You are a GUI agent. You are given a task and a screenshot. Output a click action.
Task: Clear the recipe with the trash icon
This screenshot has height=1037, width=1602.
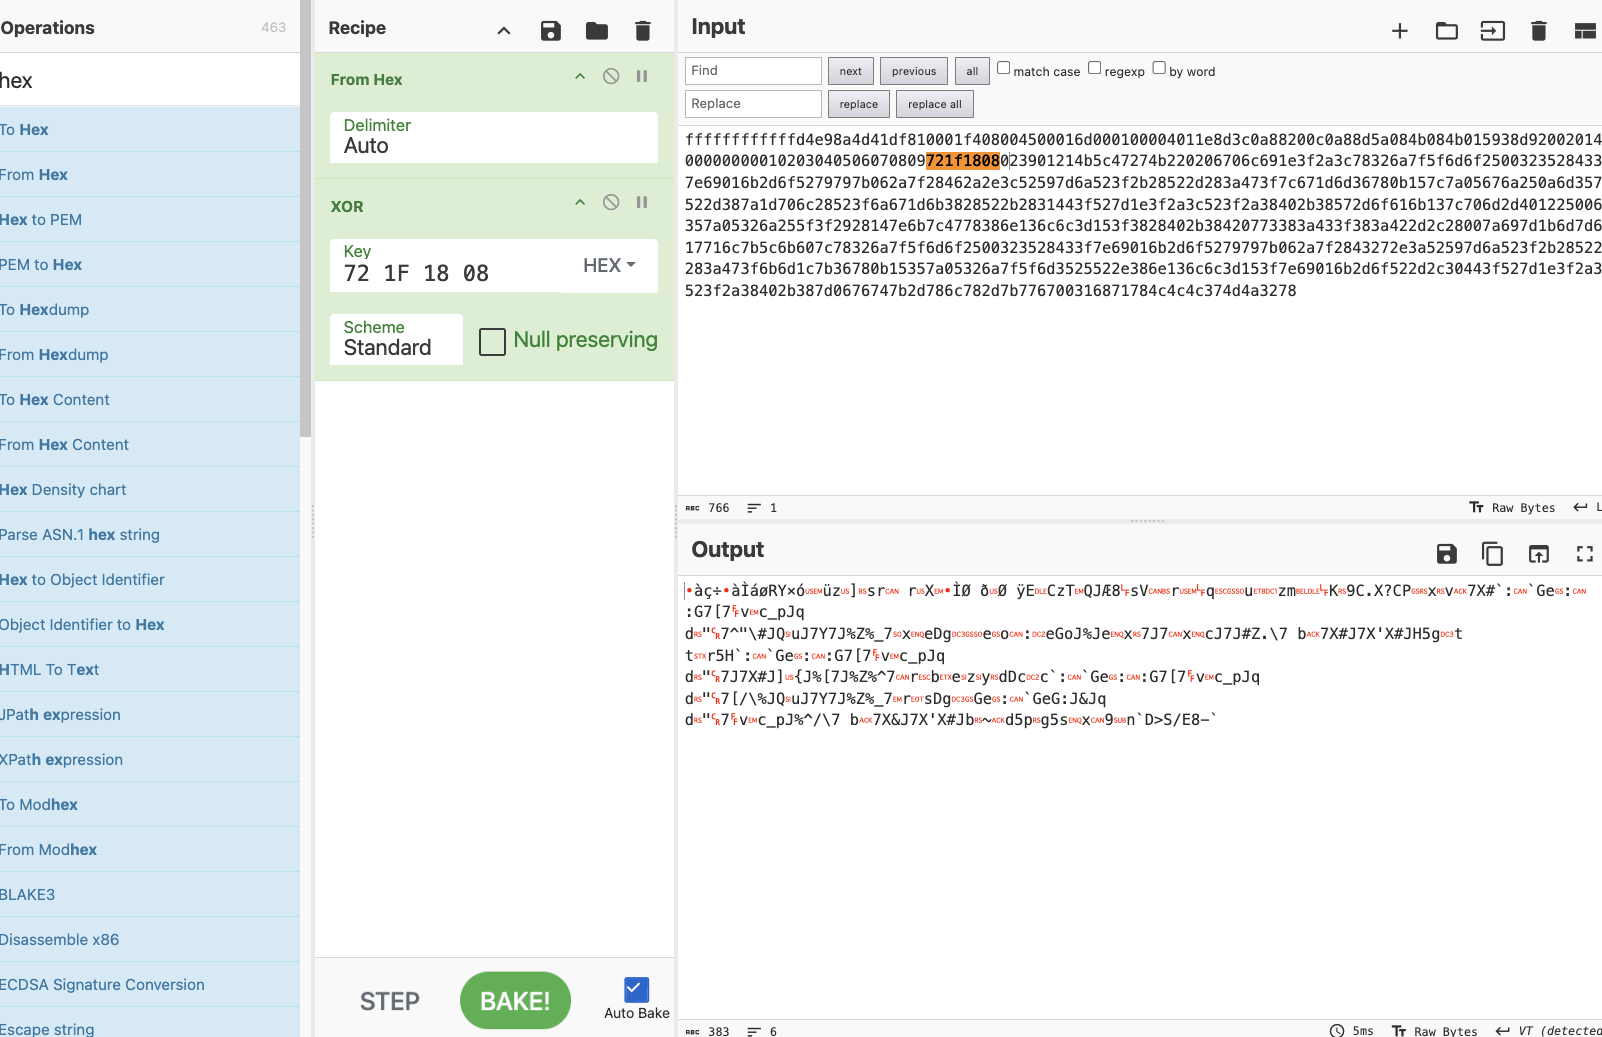pos(643,31)
